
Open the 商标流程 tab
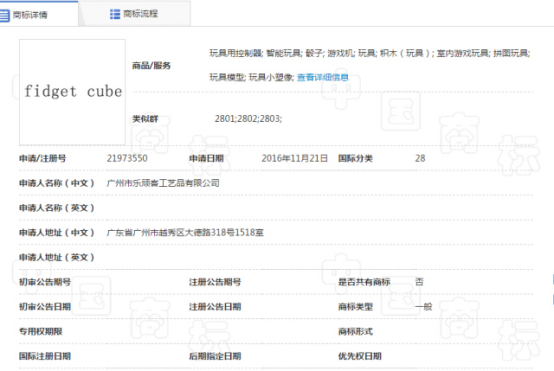coord(134,13)
